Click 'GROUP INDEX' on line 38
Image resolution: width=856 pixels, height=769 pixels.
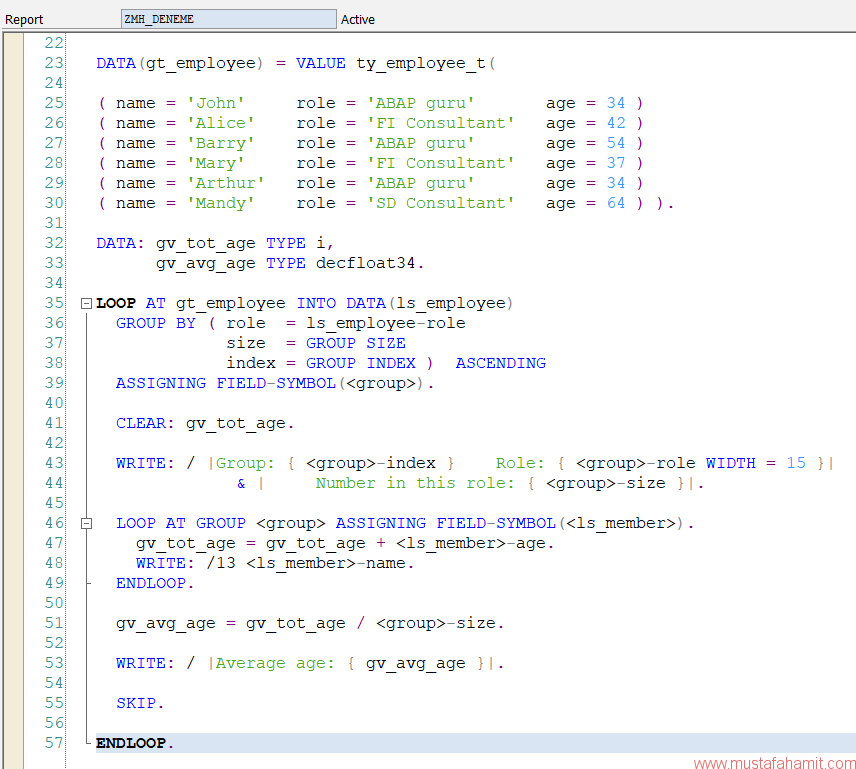360,363
